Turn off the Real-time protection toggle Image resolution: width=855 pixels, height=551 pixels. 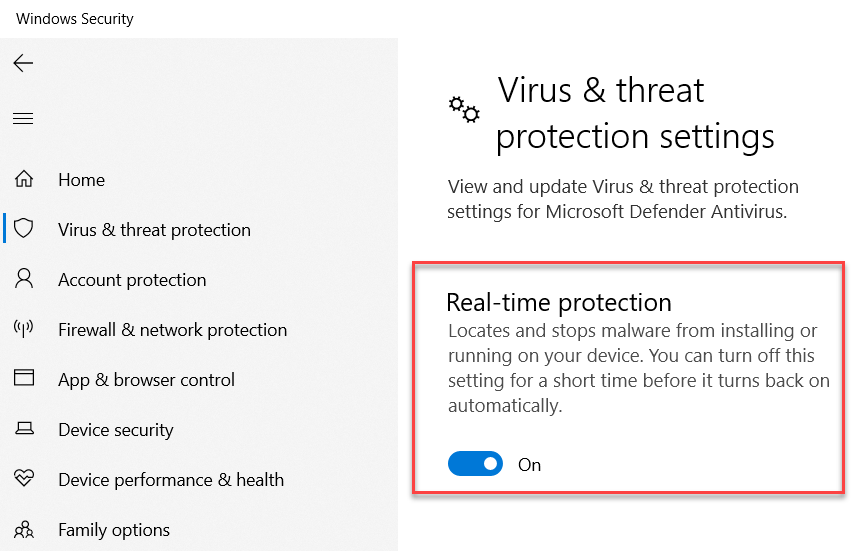pos(475,464)
